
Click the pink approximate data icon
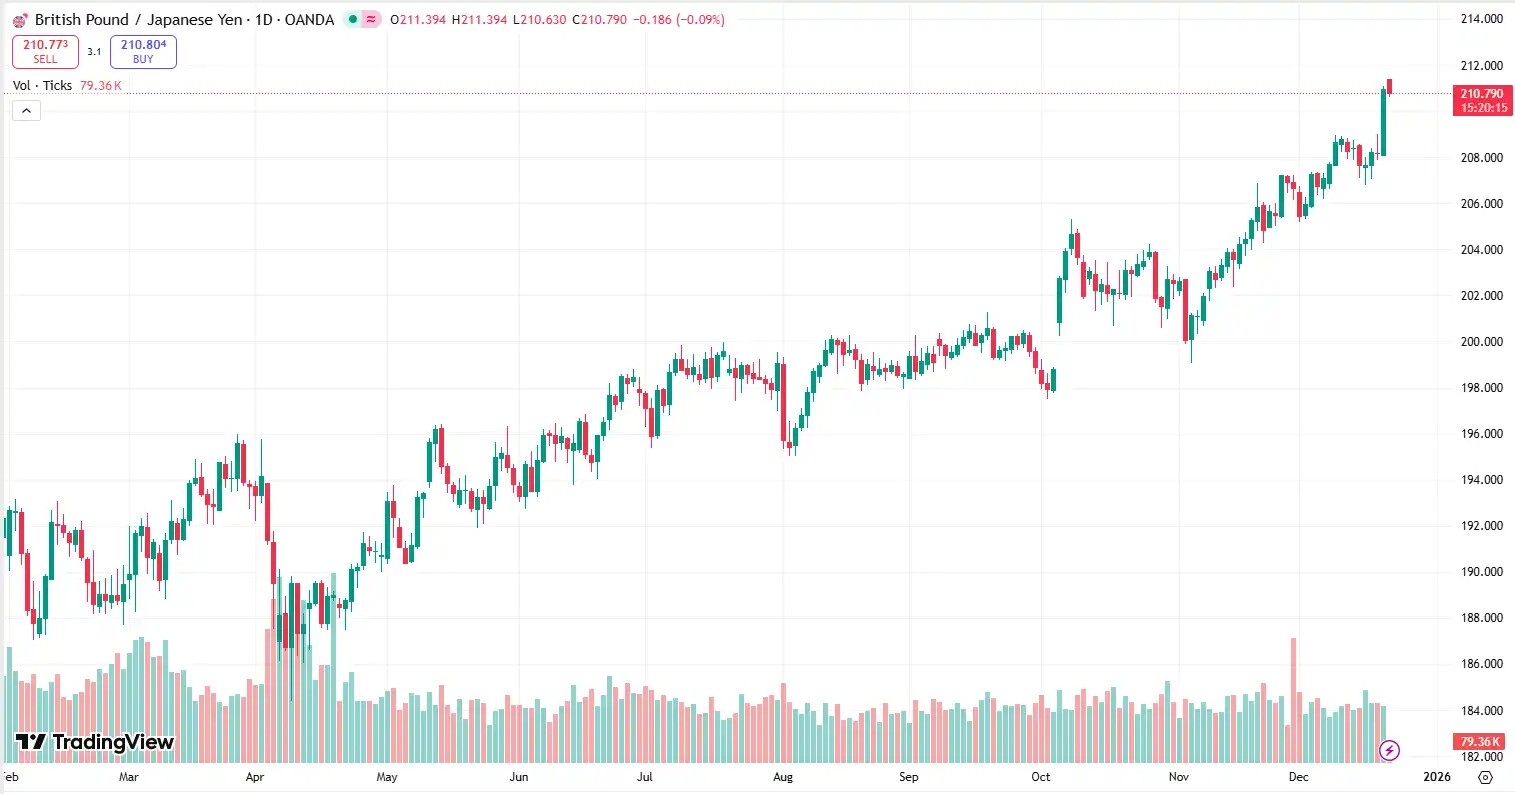[372, 19]
